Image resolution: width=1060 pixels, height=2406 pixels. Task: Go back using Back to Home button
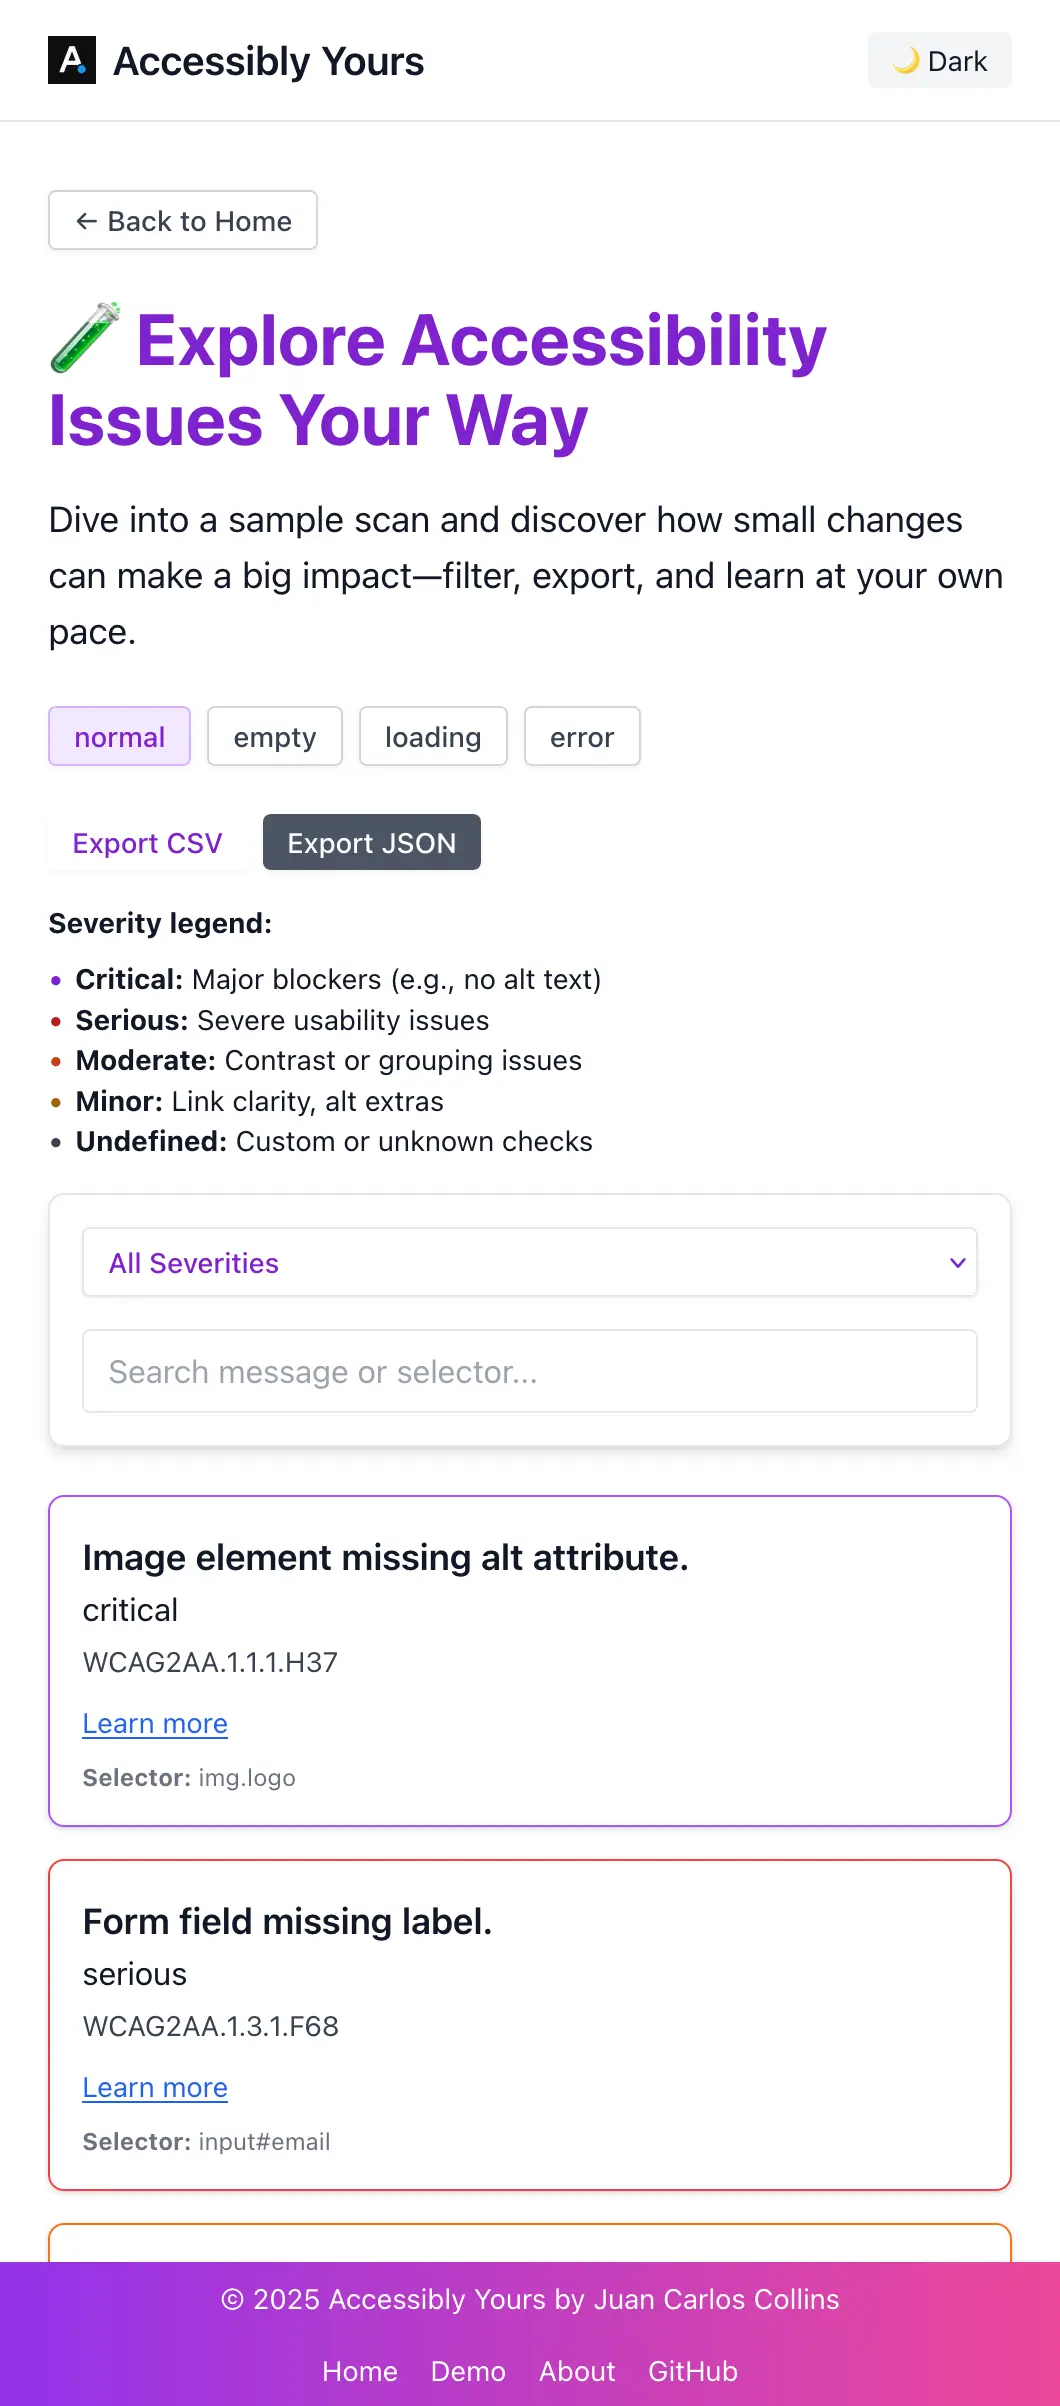(x=183, y=221)
